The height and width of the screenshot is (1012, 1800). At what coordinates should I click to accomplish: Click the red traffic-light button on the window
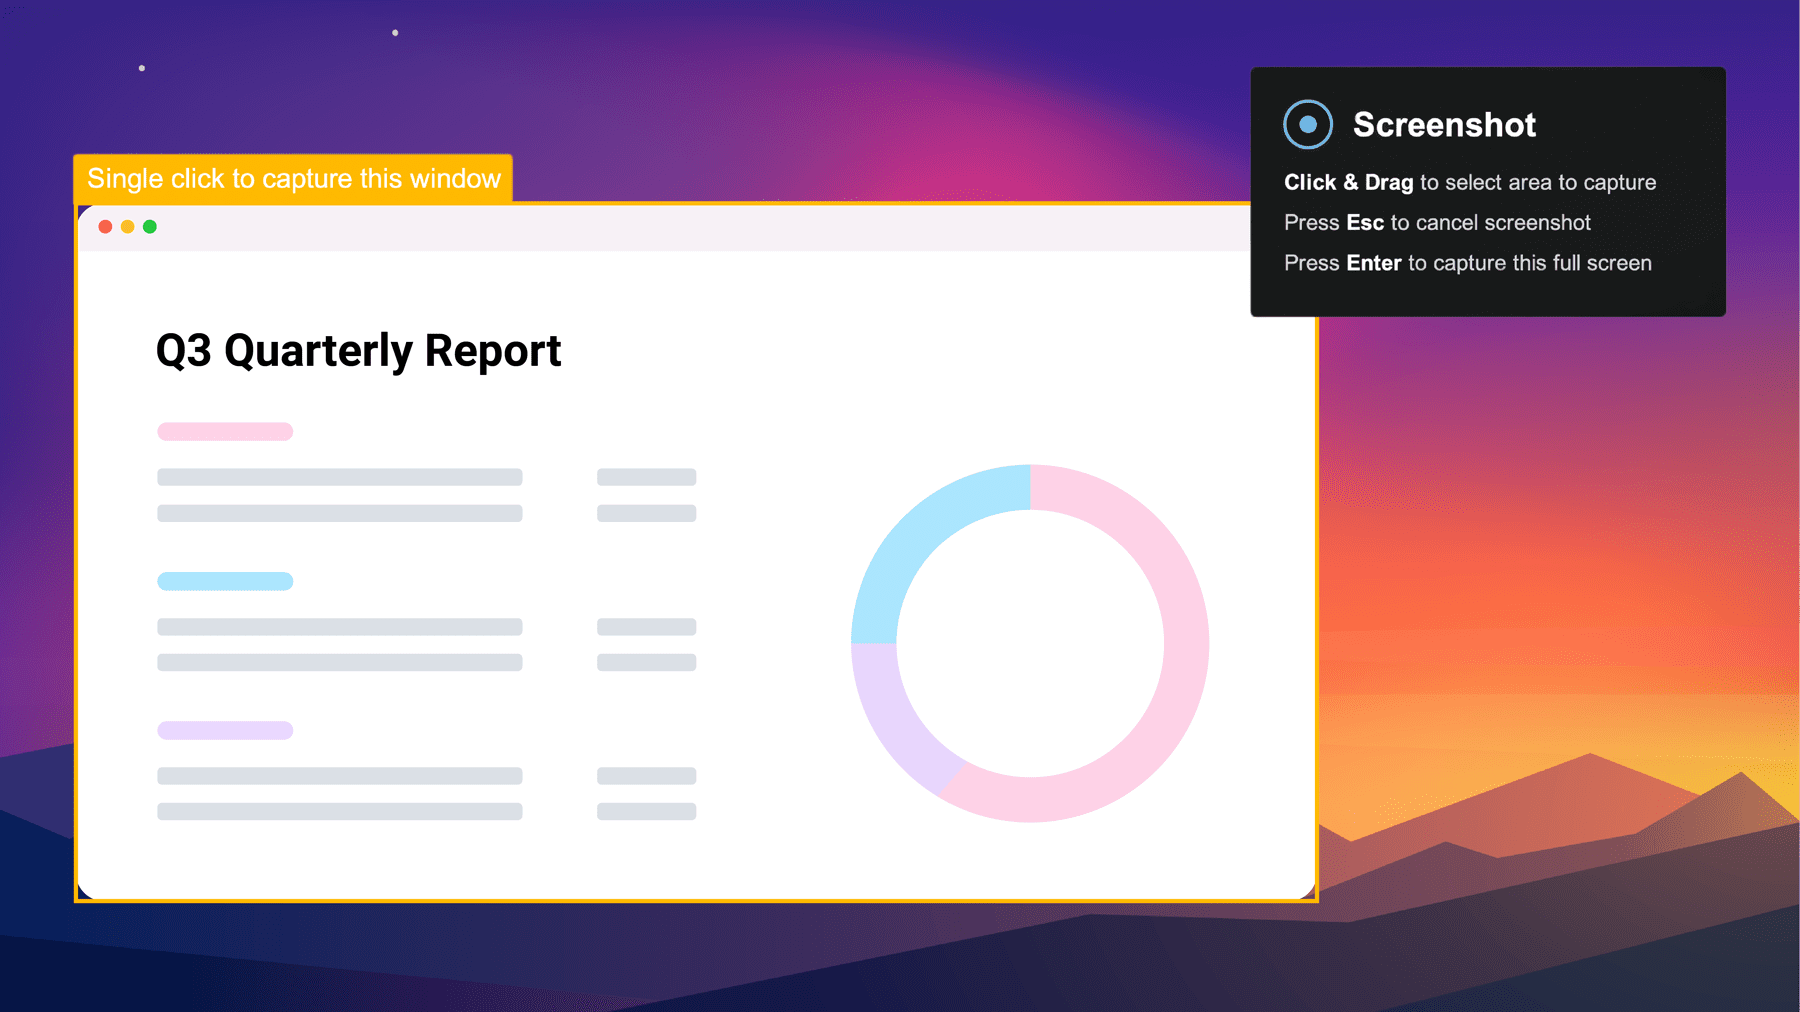click(104, 227)
